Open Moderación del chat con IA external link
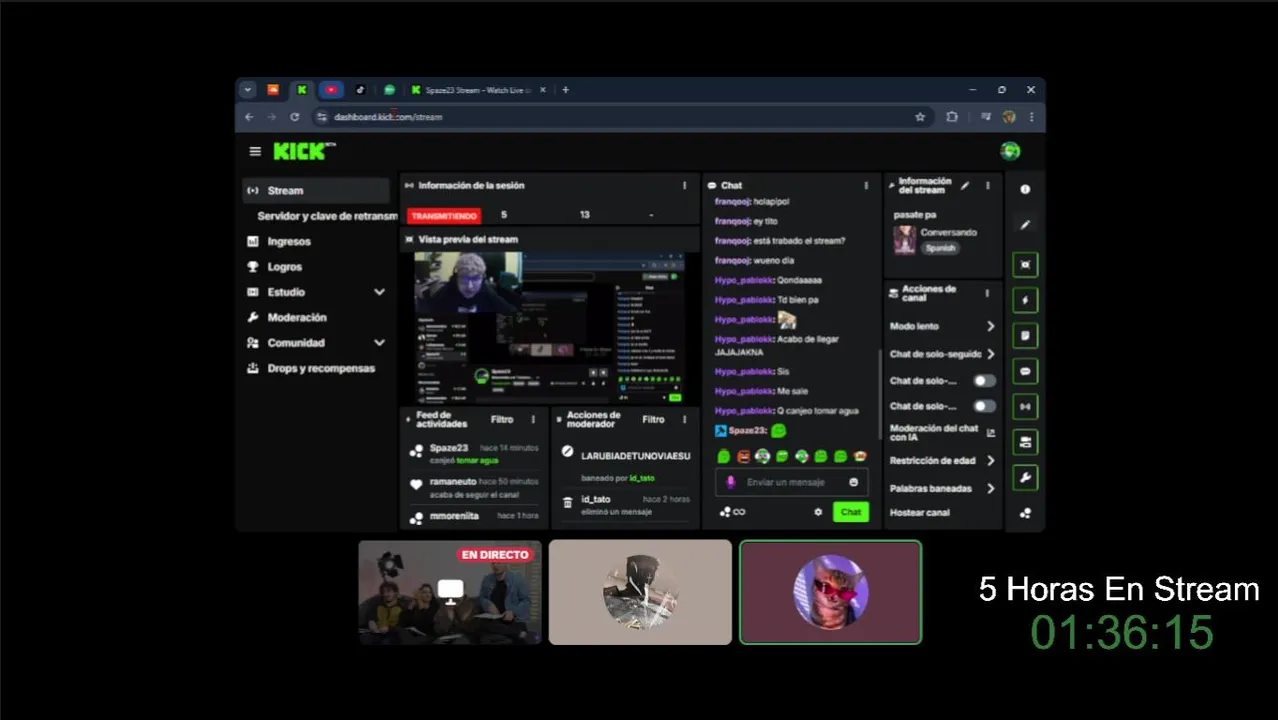Image resolution: width=1278 pixels, height=720 pixels. point(991,433)
